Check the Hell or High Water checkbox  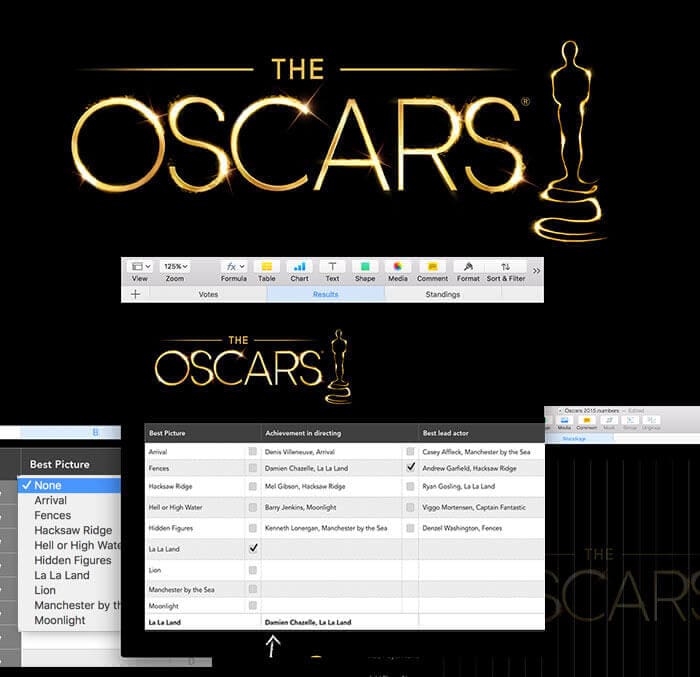[x=253, y=507]
